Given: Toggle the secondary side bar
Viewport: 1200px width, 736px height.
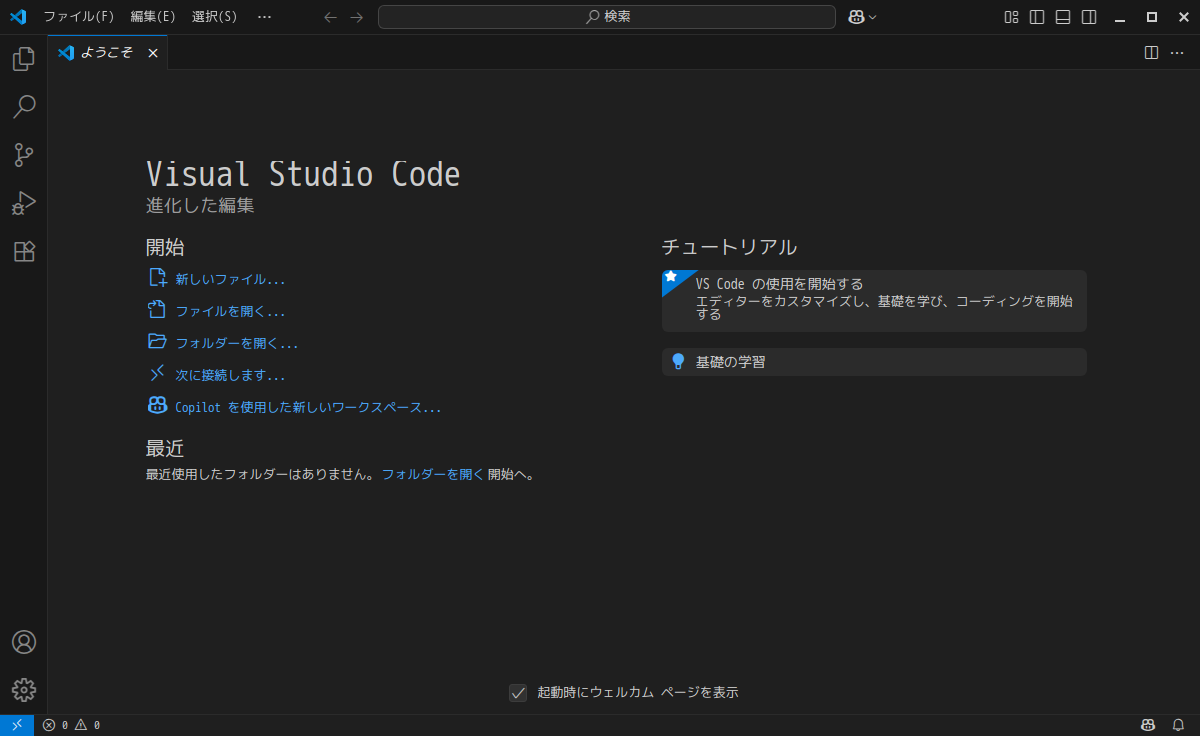Looking at the screenshot, I should (x=1090, y=17).
